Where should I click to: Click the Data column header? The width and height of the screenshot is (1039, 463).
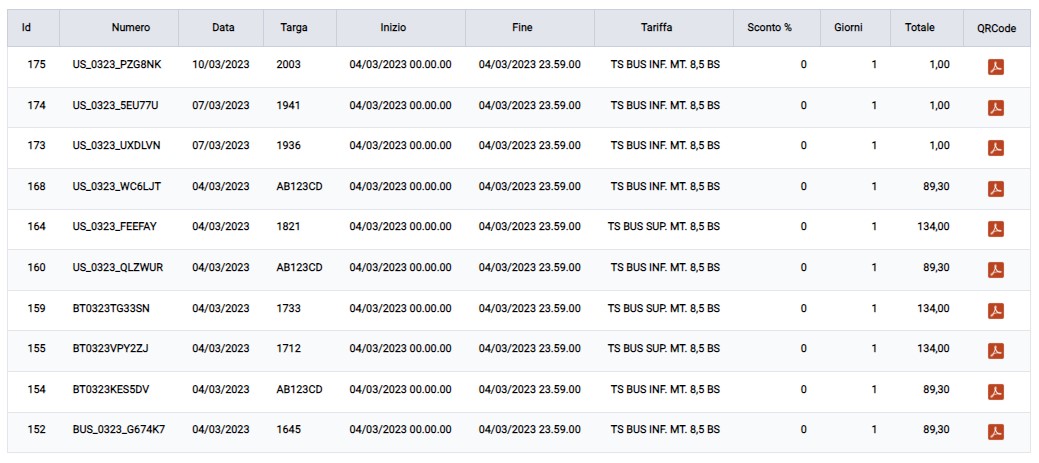[223, 28]
